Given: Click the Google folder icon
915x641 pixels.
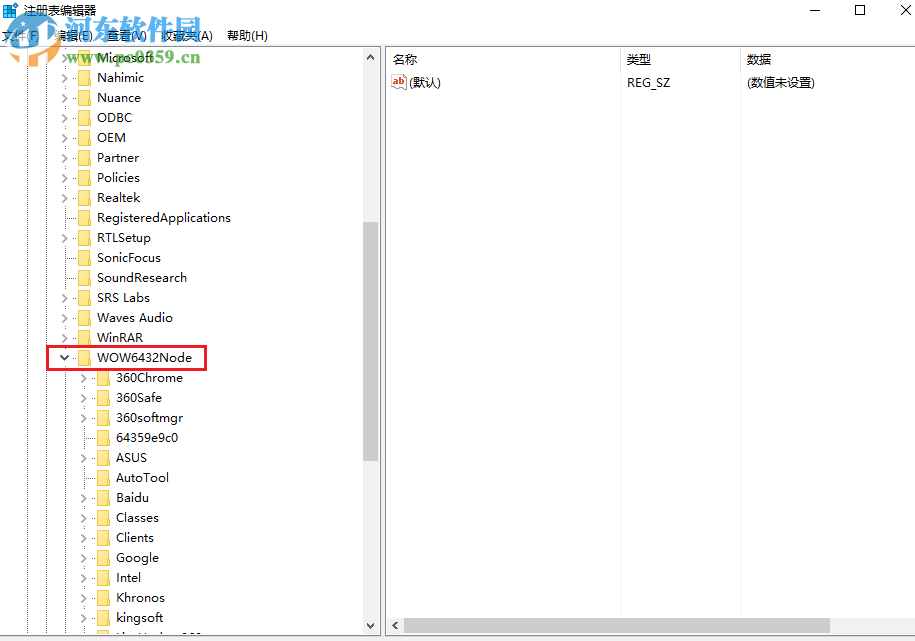Looking at the screenshot, I should click(x=104, y=557).
